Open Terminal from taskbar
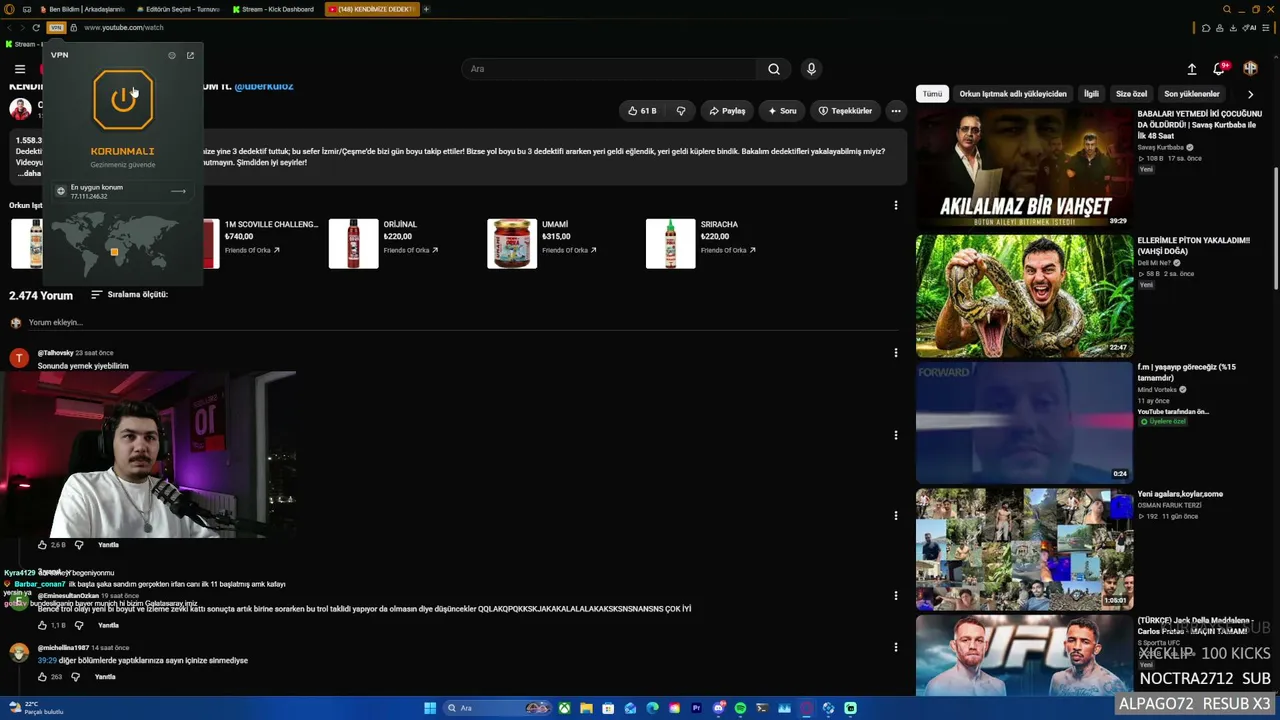The image size is (1280, 720). [x=762, y=708]
